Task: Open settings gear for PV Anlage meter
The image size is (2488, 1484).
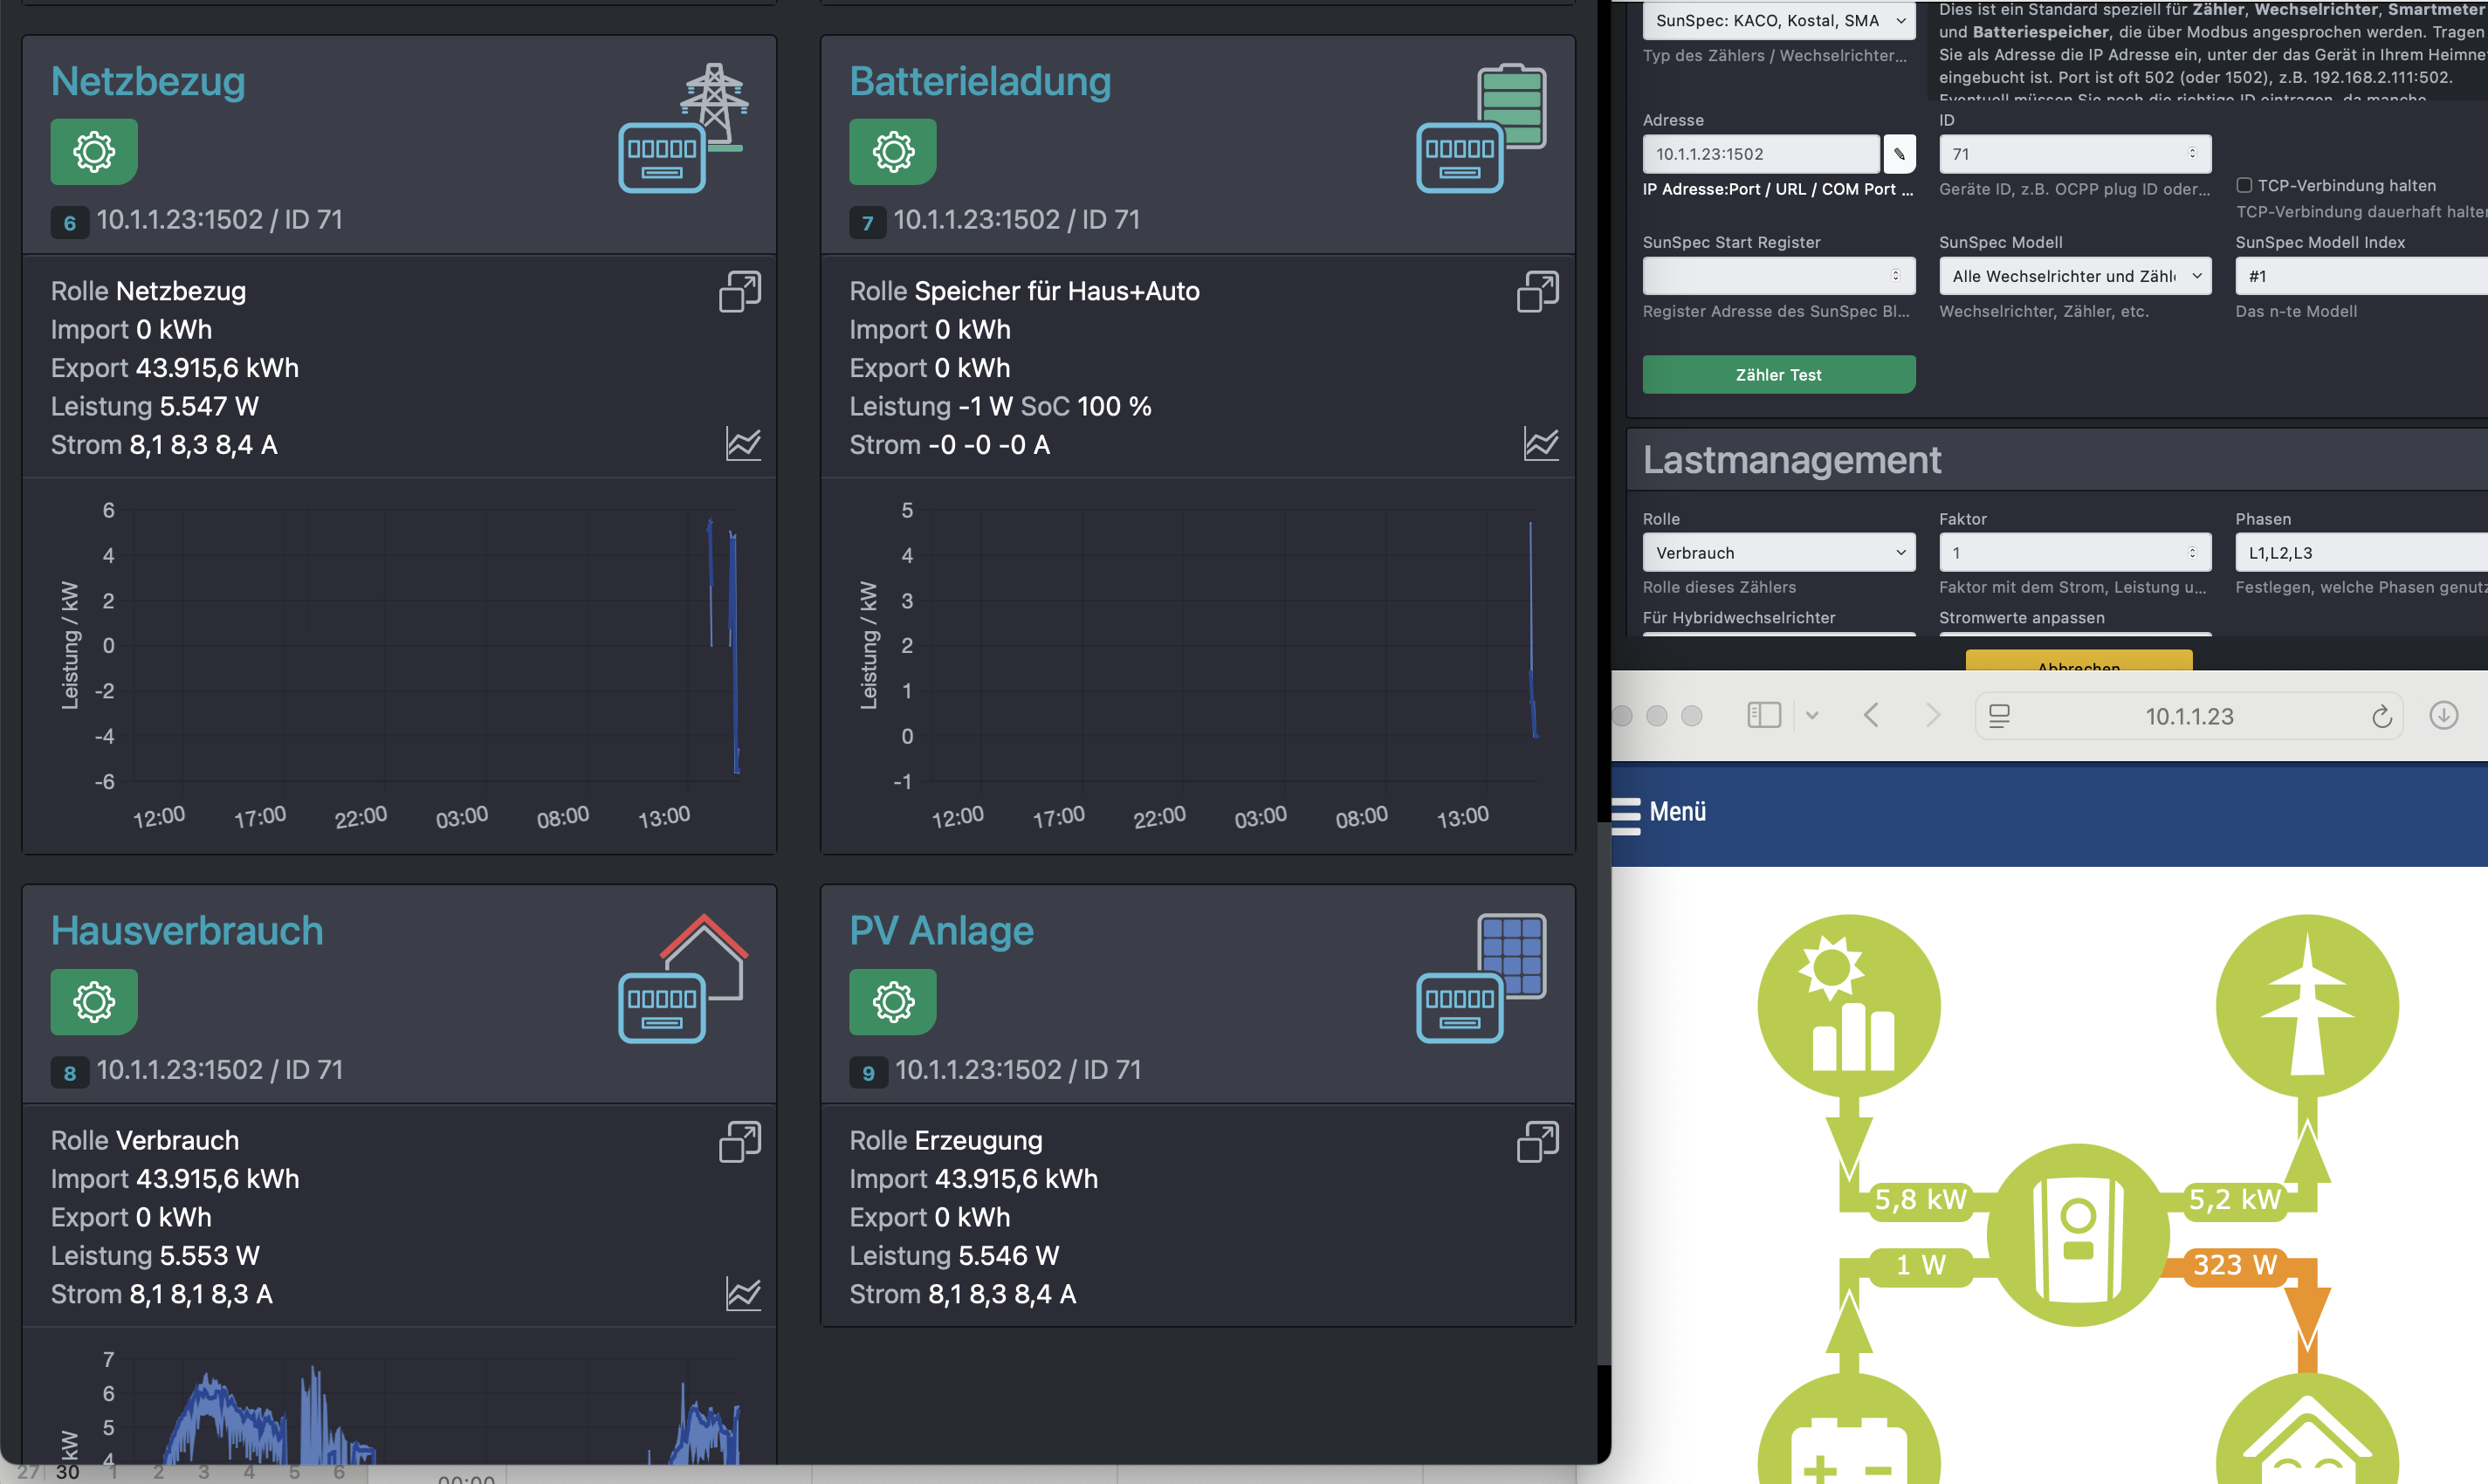Action: (x=893, y=1002)
